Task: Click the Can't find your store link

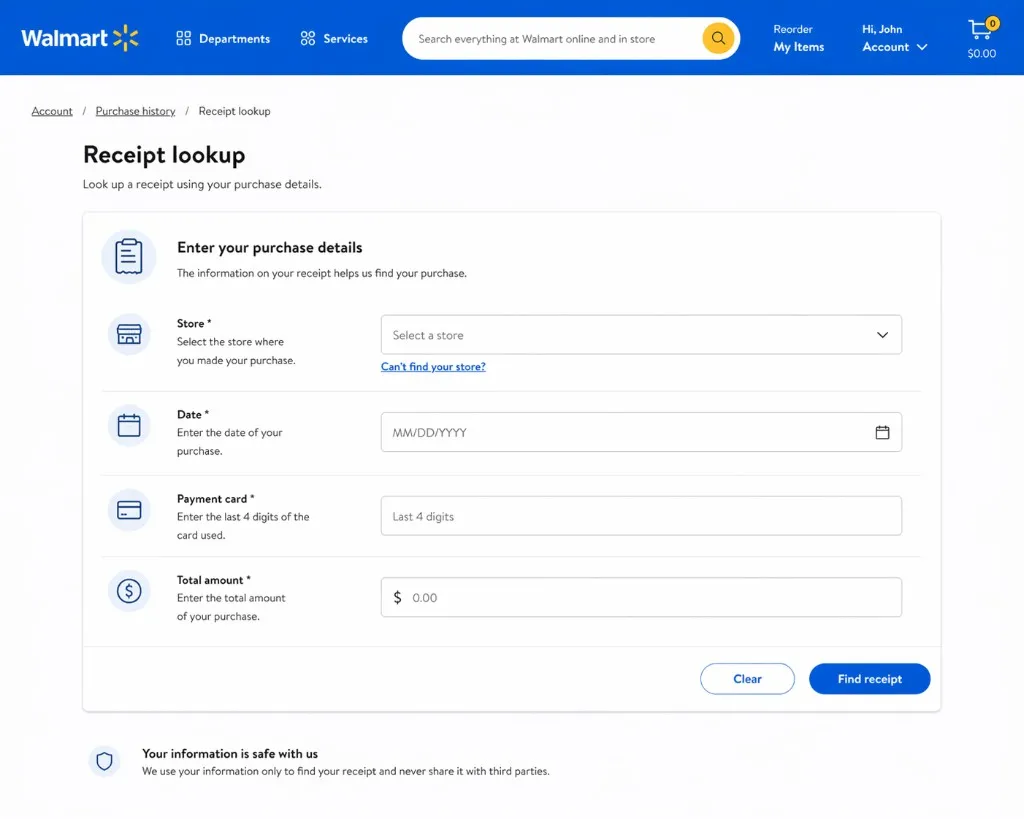Action: pyautogui.click(x=433, y=366)
